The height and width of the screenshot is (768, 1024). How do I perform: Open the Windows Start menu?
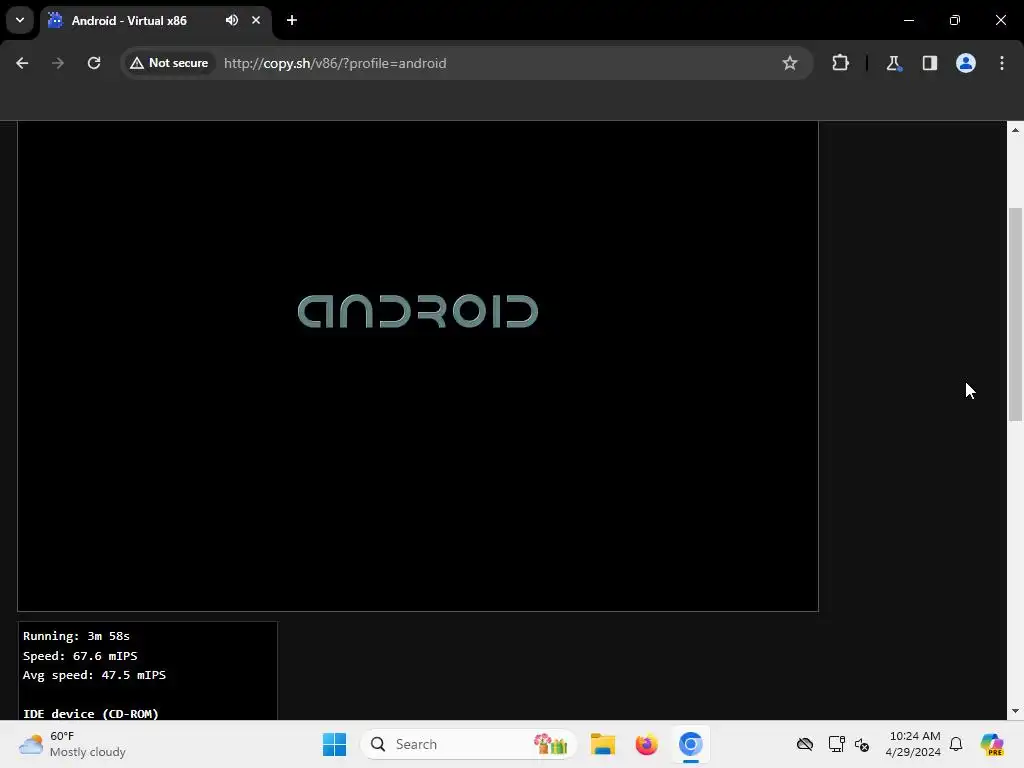click(334, 744)
